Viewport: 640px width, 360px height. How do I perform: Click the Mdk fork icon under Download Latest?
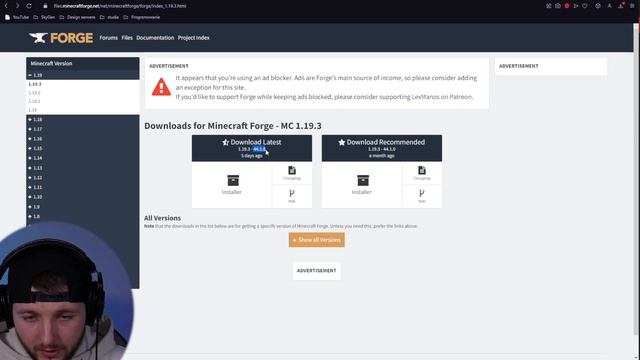[292, 193]
